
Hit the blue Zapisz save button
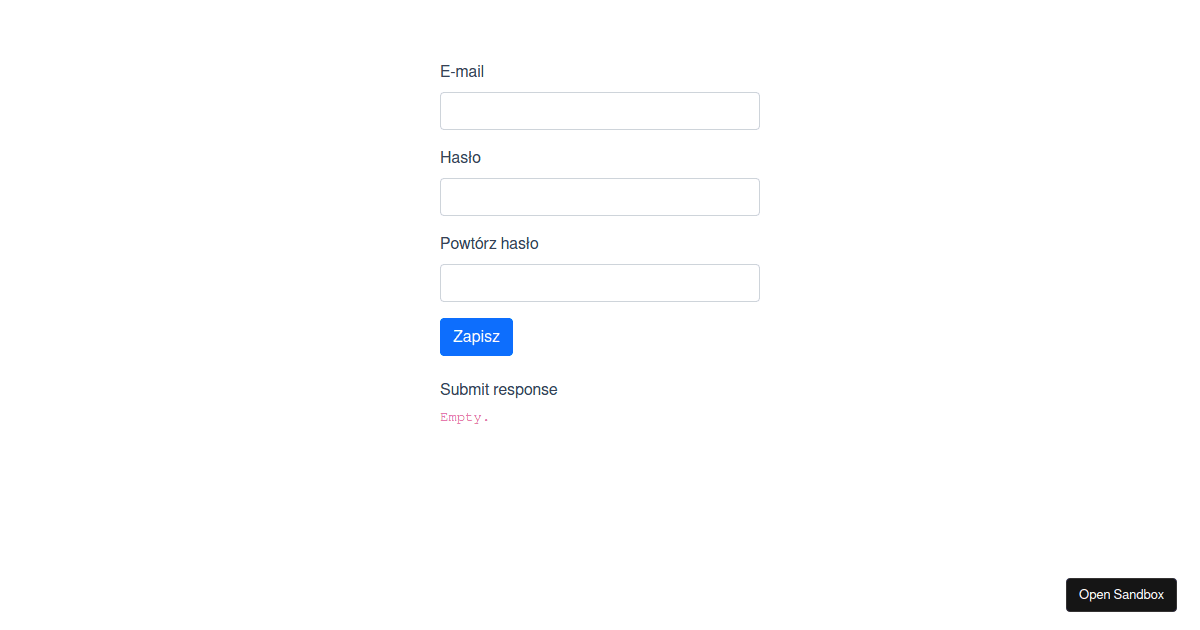coord(476,337)
